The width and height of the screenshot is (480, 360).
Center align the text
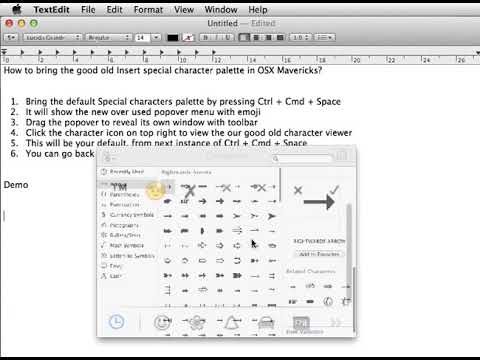(x=256, y=37)
